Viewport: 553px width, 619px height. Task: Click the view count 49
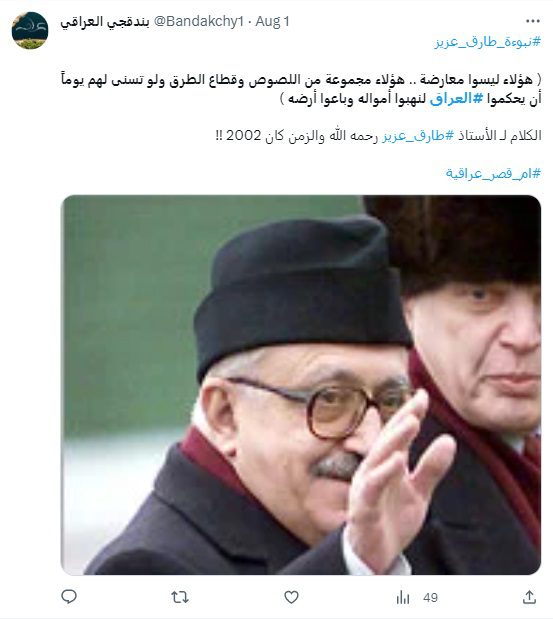pos(430,598)
